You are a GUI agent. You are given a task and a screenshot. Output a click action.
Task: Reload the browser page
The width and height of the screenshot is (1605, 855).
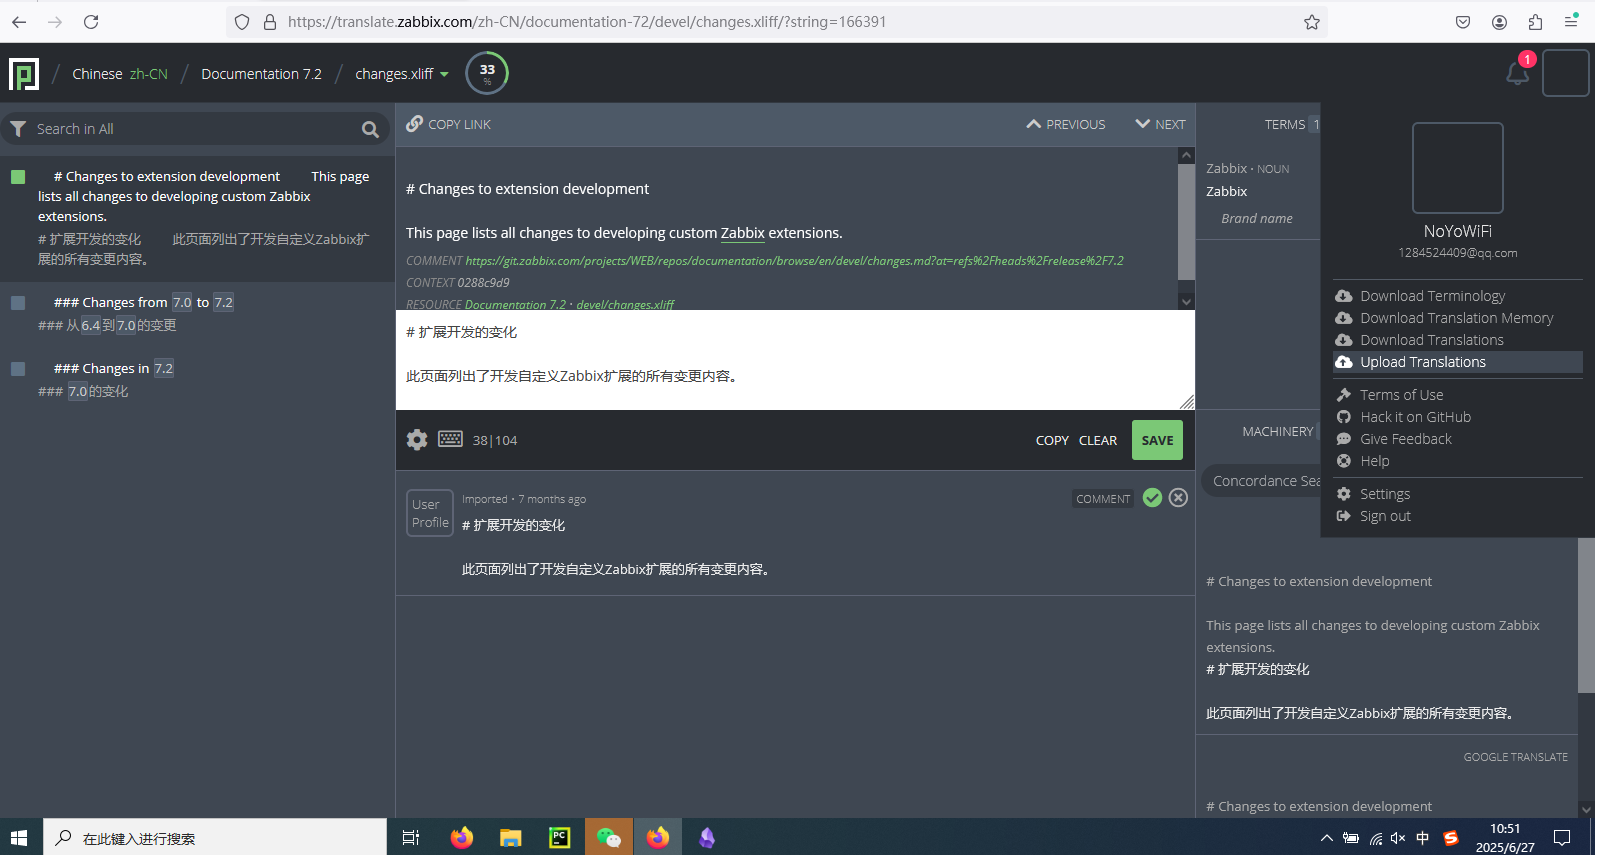[91, 22]
